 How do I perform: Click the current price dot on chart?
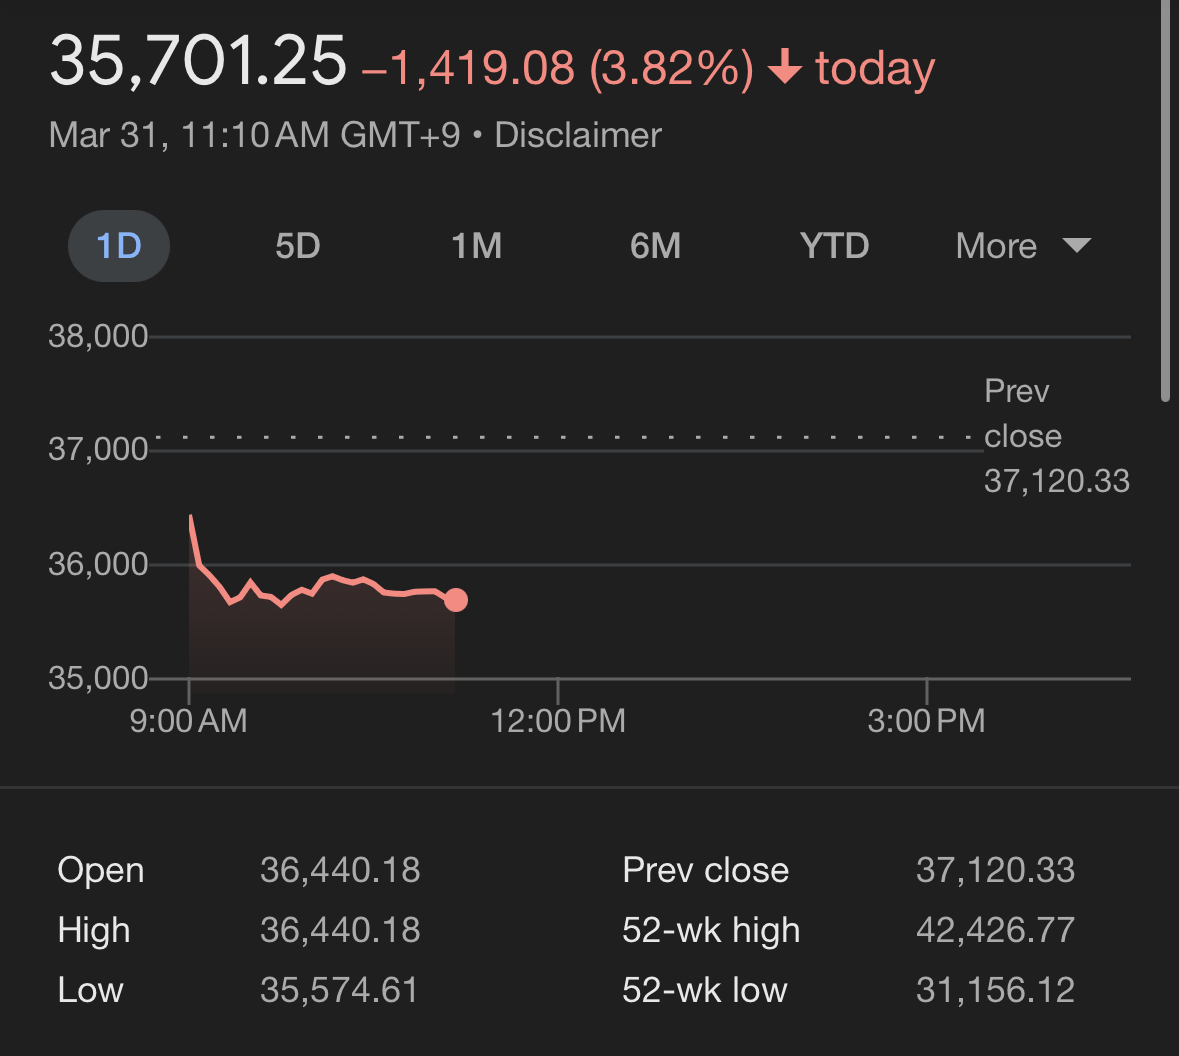(x=456, y=600)
